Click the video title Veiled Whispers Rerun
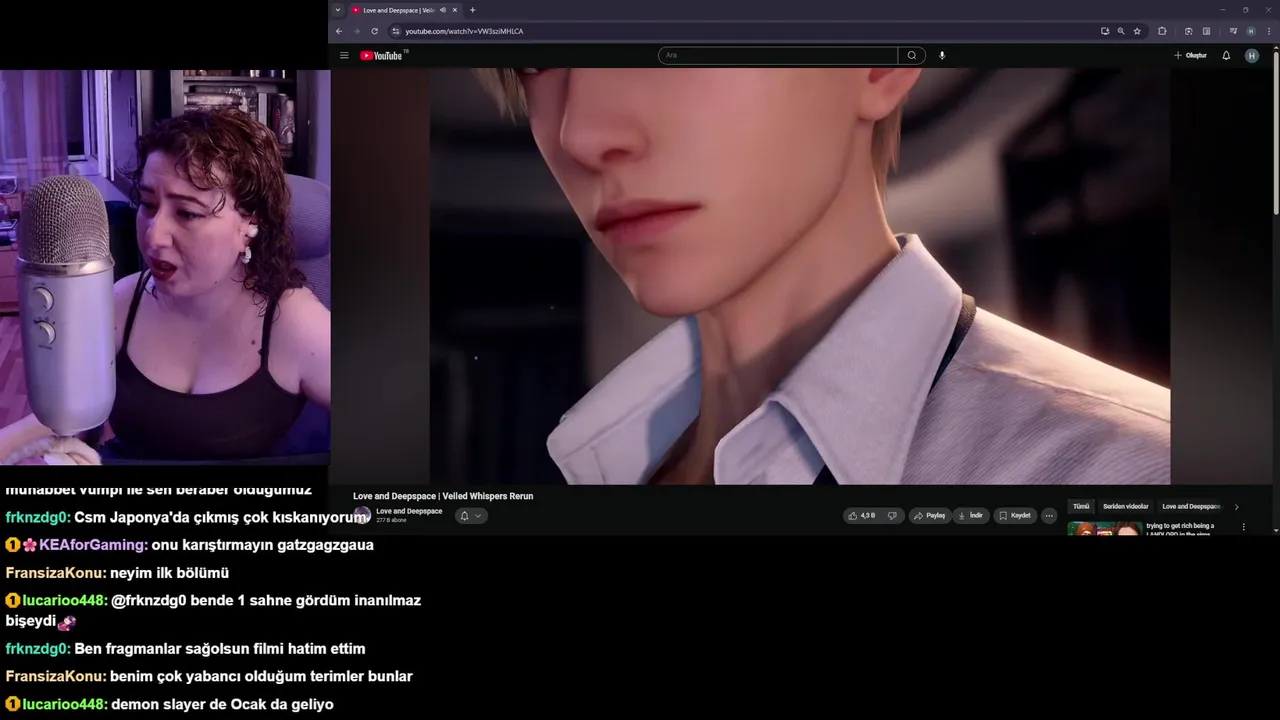1280x720 pixels. (x=443, y=496)
